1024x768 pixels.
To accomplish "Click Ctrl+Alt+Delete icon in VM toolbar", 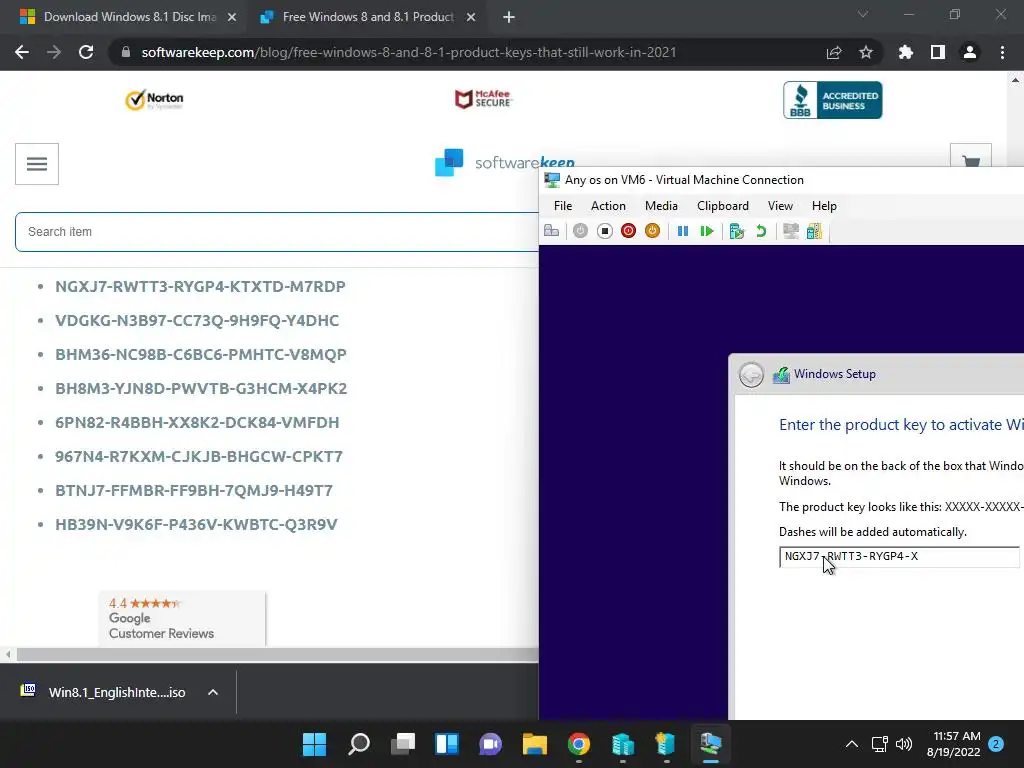I will click(551, 231).
